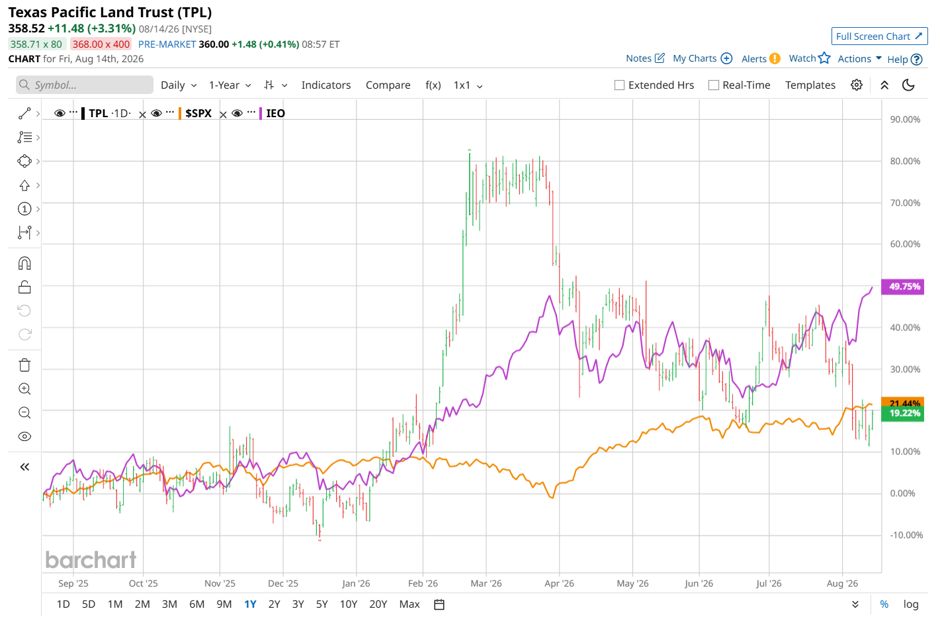Viewport: 940px width, 619px height.
Task: Expand bottom panel double chevron
Action: click(x=855, y=605)
